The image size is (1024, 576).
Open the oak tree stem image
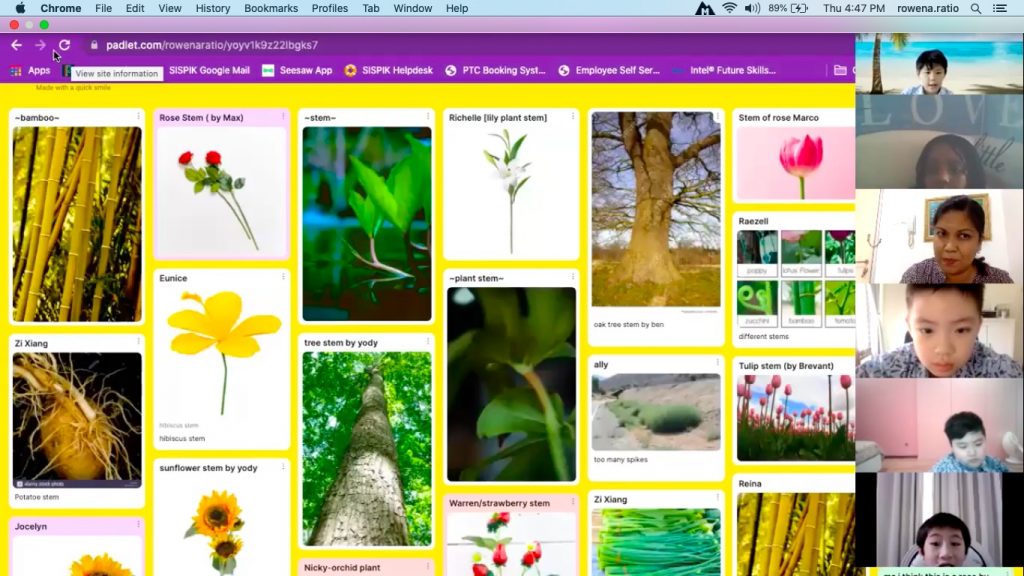point(655,208)
